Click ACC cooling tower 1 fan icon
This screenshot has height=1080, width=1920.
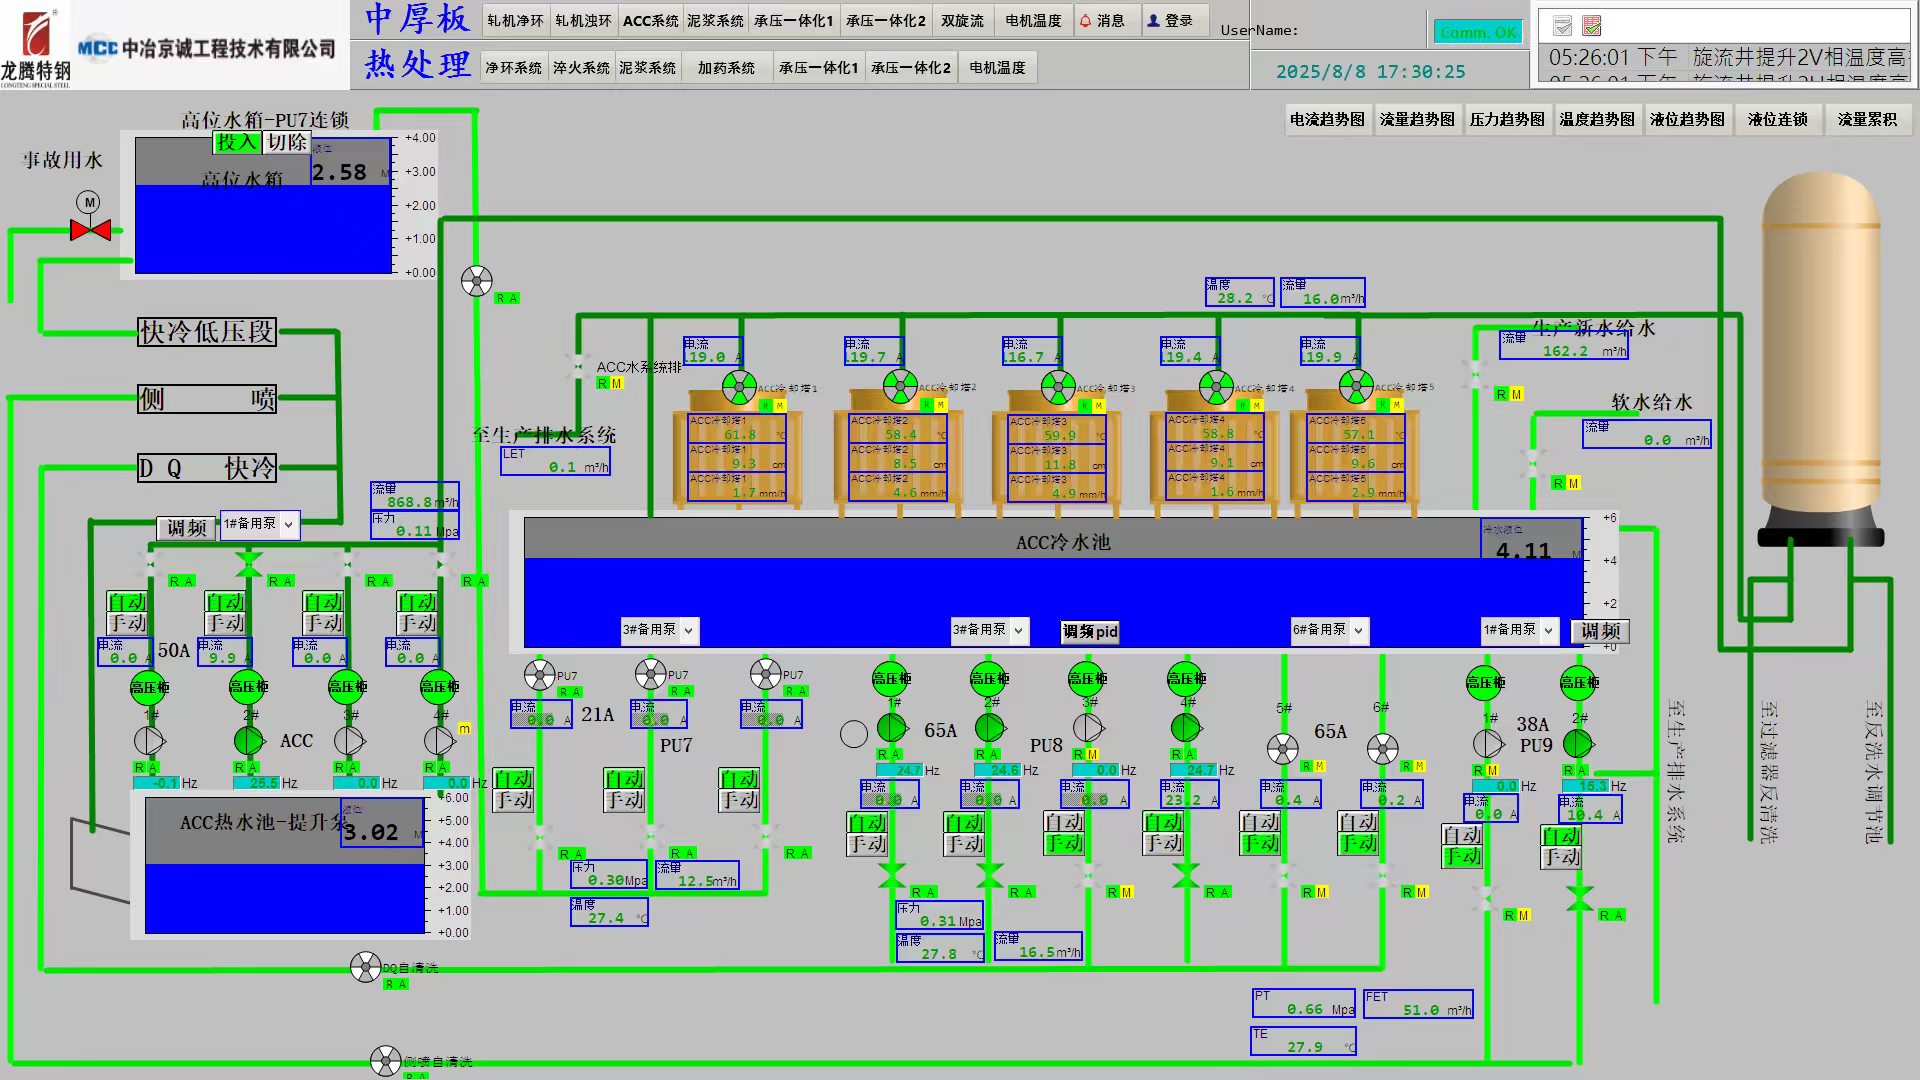pyautogui.click(x=739, y=386)
